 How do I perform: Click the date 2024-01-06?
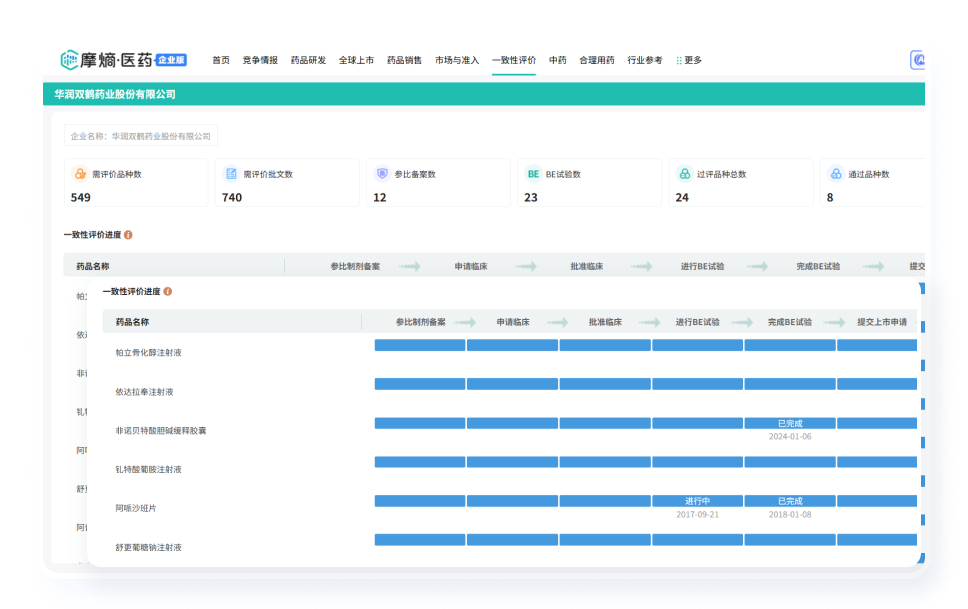(x=790, y=437)
